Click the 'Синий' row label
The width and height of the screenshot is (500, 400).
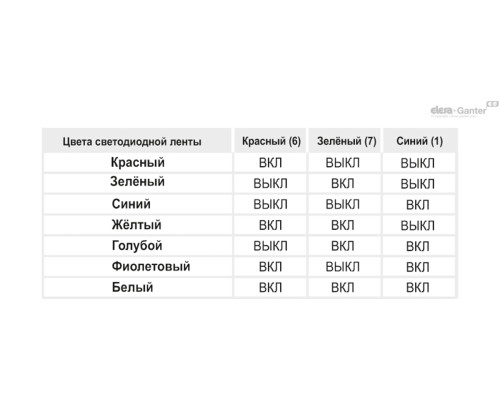[x=131, y=204]
